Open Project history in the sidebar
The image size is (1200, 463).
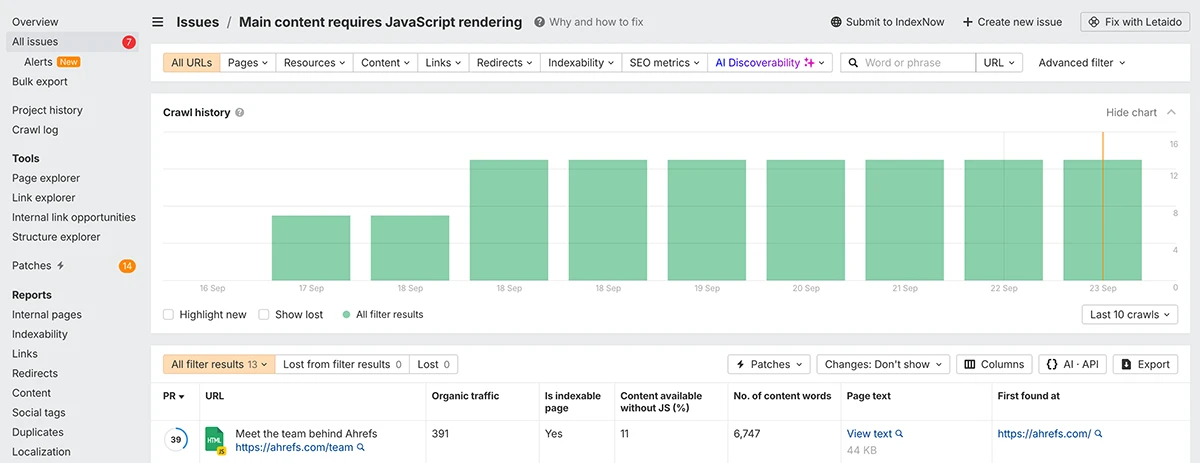(x=47, y=110)
